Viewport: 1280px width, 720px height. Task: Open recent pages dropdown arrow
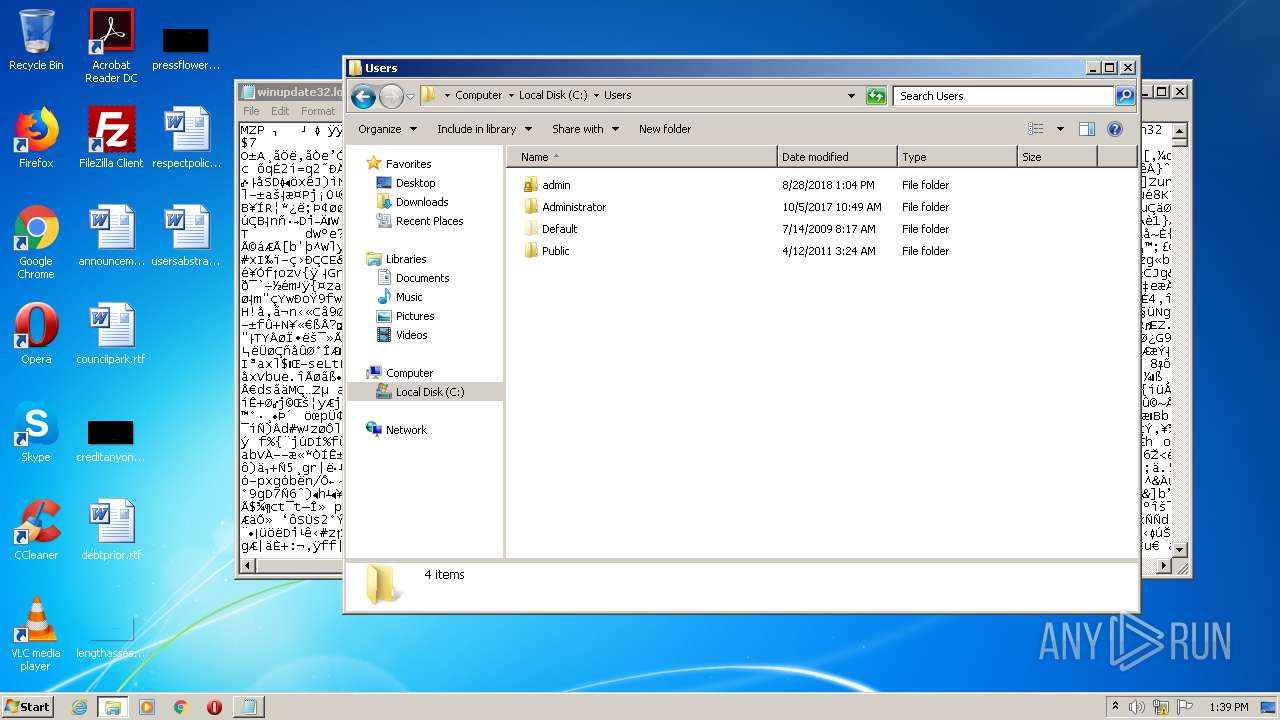tap(410, 97)
